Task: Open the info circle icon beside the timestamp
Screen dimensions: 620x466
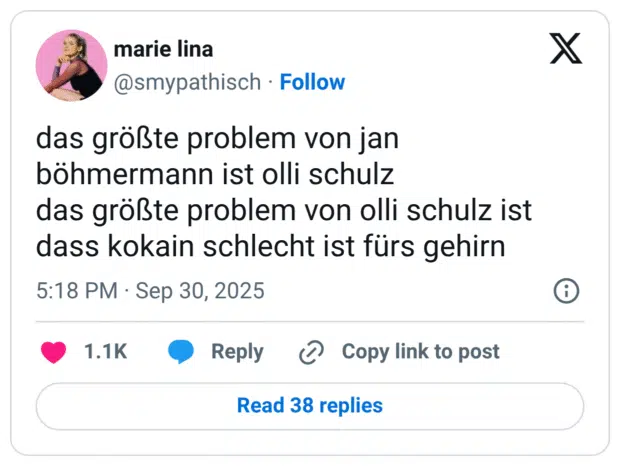Action: (x=566, y=291)
